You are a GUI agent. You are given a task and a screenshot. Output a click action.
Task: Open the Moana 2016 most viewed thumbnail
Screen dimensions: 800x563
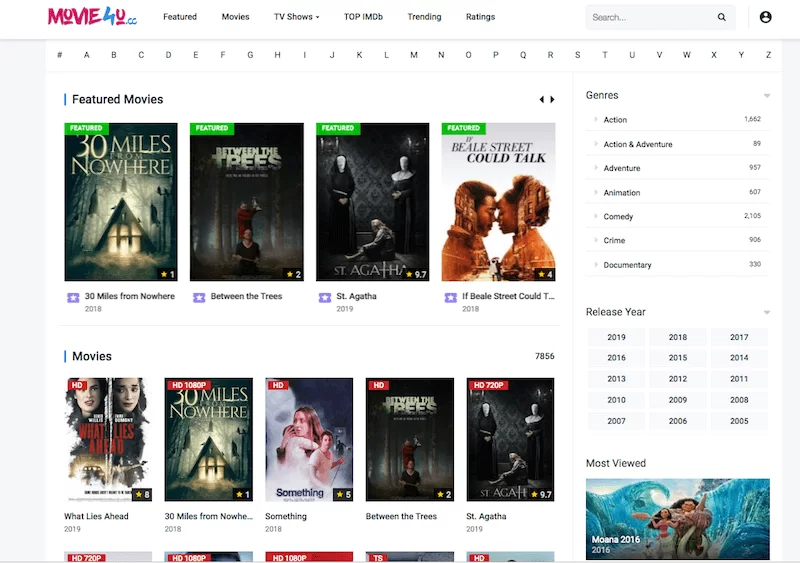pos(678,518)
